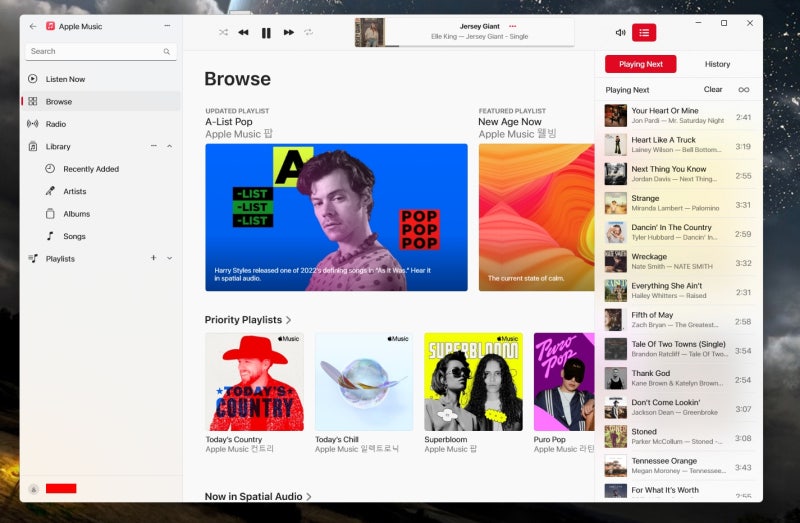Play Next Thing You Know from the queue
This screenshot has width=800, height=523.
tap(679, 174)
